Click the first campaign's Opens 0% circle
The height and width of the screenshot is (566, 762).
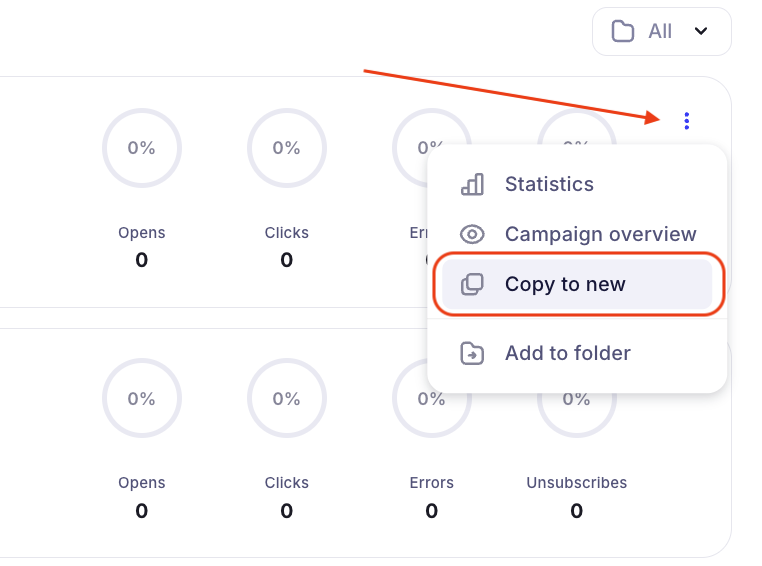coord(142,148)
